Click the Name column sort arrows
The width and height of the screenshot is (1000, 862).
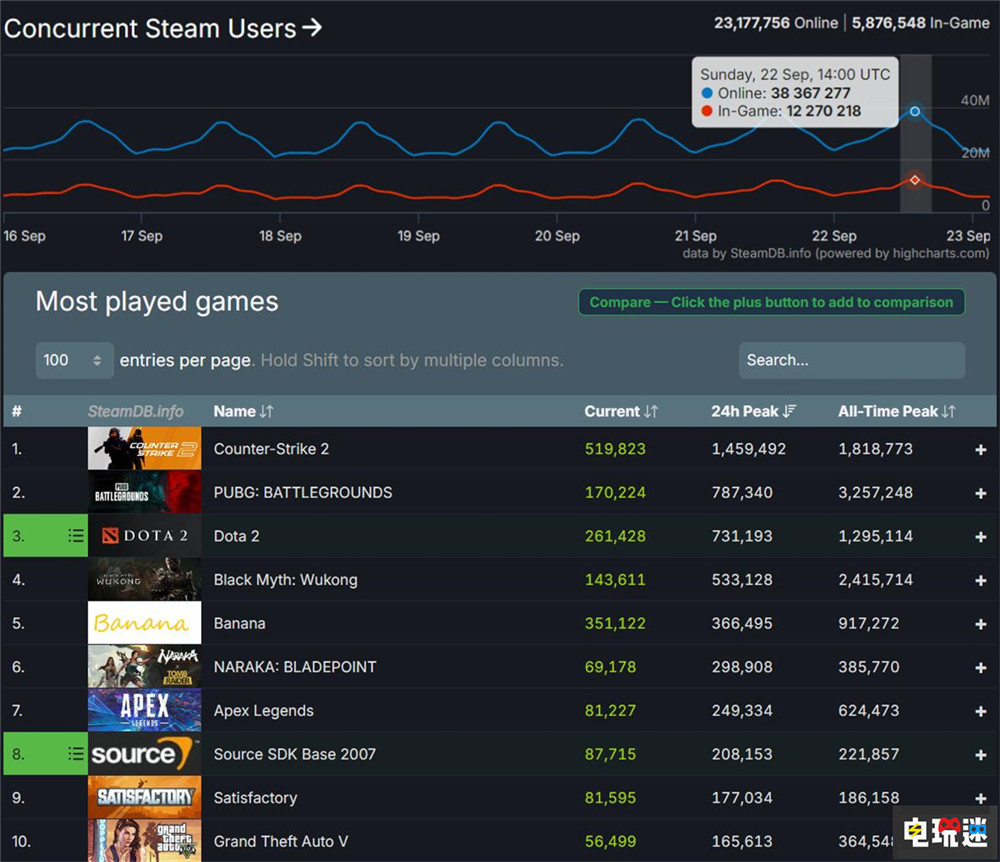266,411
